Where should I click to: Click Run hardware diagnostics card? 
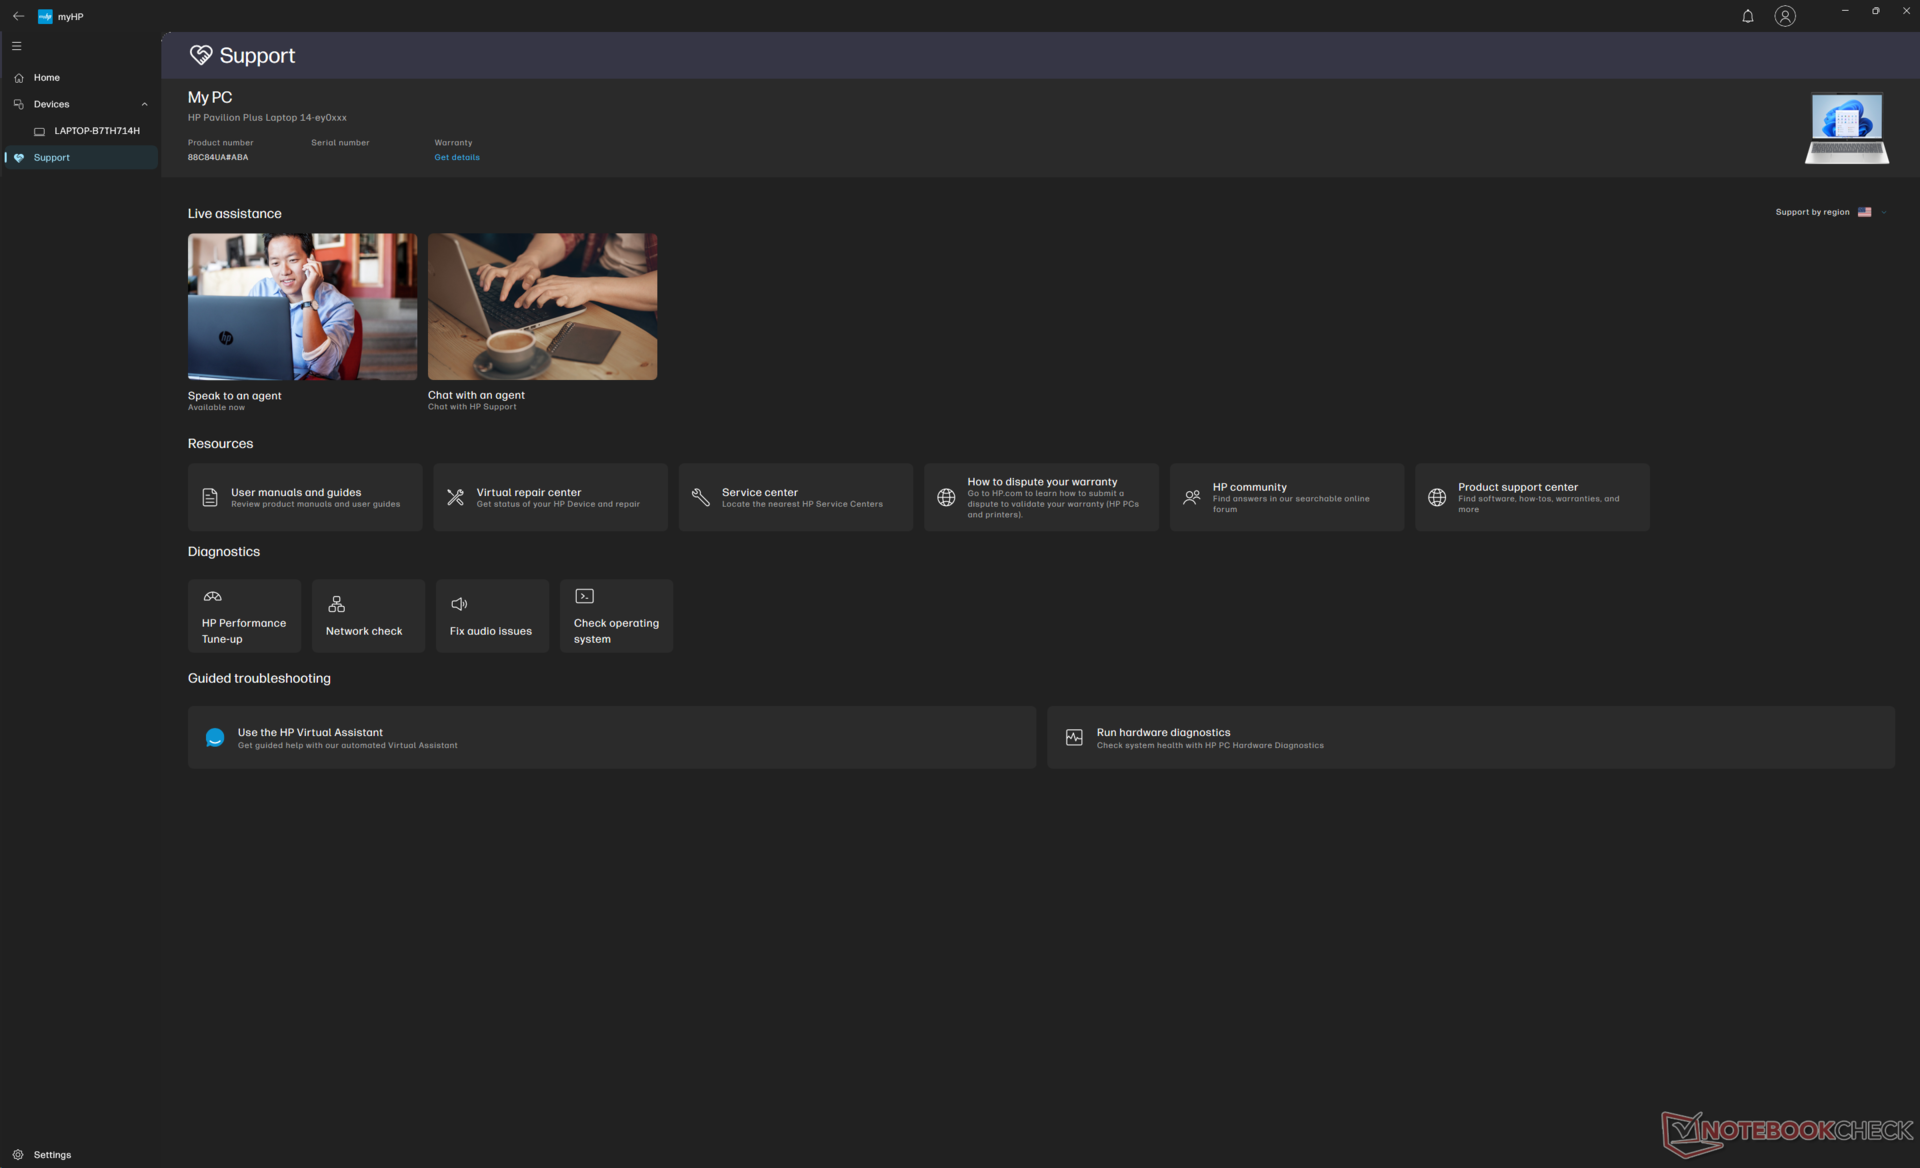point(1470,738)
